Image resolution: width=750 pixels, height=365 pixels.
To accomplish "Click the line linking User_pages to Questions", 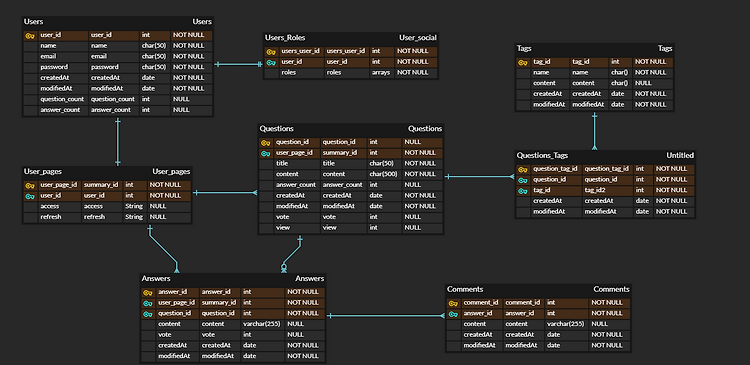I will pyautogui.click(x=225, y=193).
